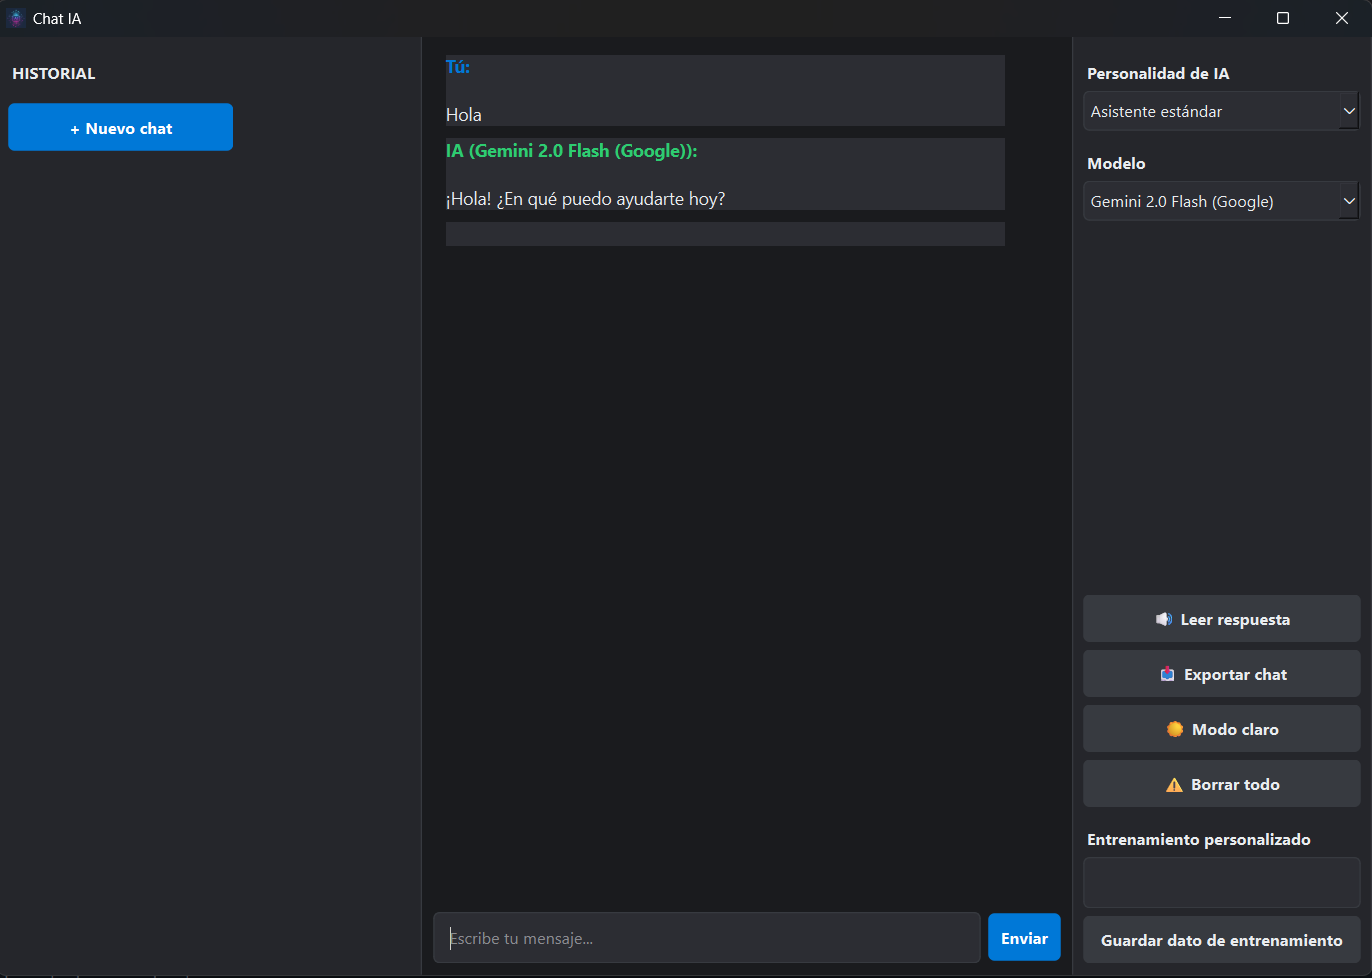Focus the Escribe tu mensaje input field
This screenshot has width=1372, height=978.
pyautogui.click(x=706, y=938)
